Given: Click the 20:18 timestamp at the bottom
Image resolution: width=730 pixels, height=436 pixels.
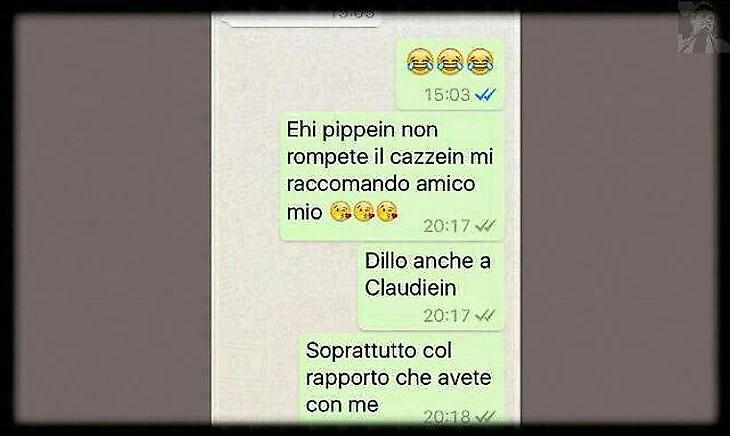Looking at the screenshot, I should pyautogui.click(x=447, y=416).
